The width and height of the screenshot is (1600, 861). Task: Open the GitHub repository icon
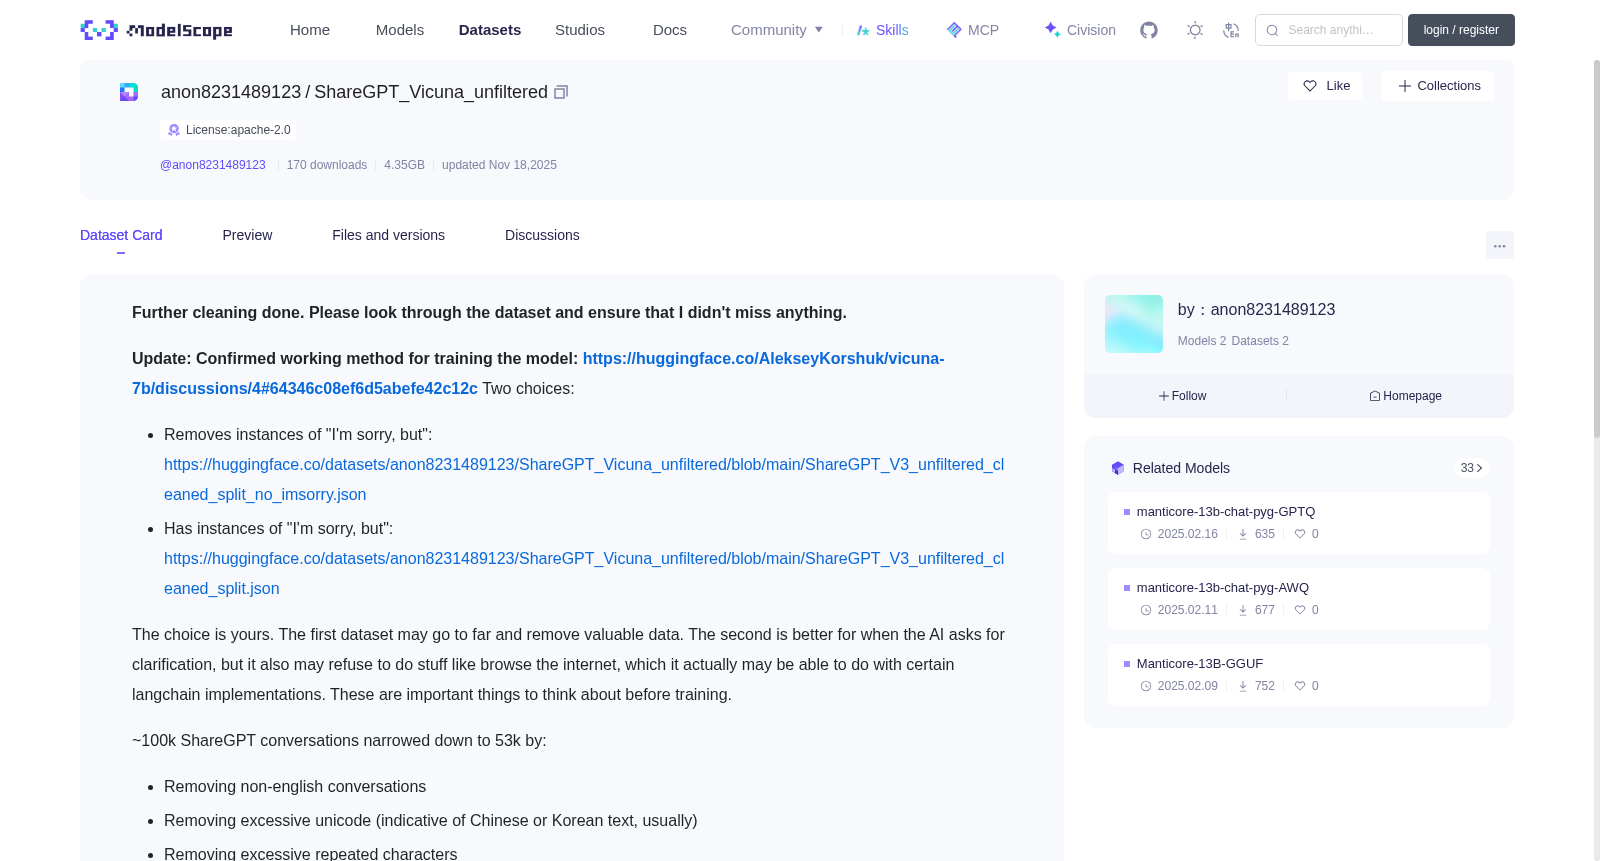(1149, 30)
